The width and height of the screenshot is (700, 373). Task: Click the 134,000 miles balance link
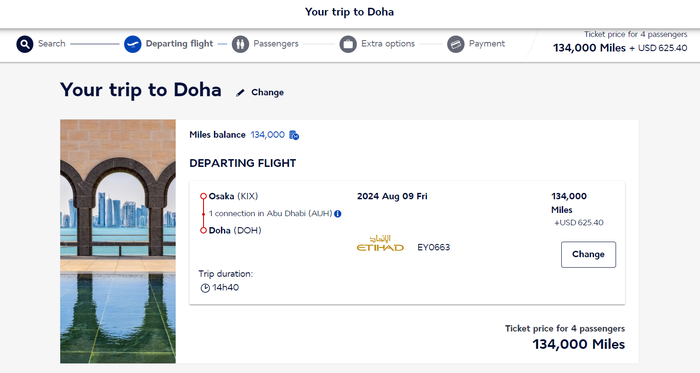click(267, 135)
